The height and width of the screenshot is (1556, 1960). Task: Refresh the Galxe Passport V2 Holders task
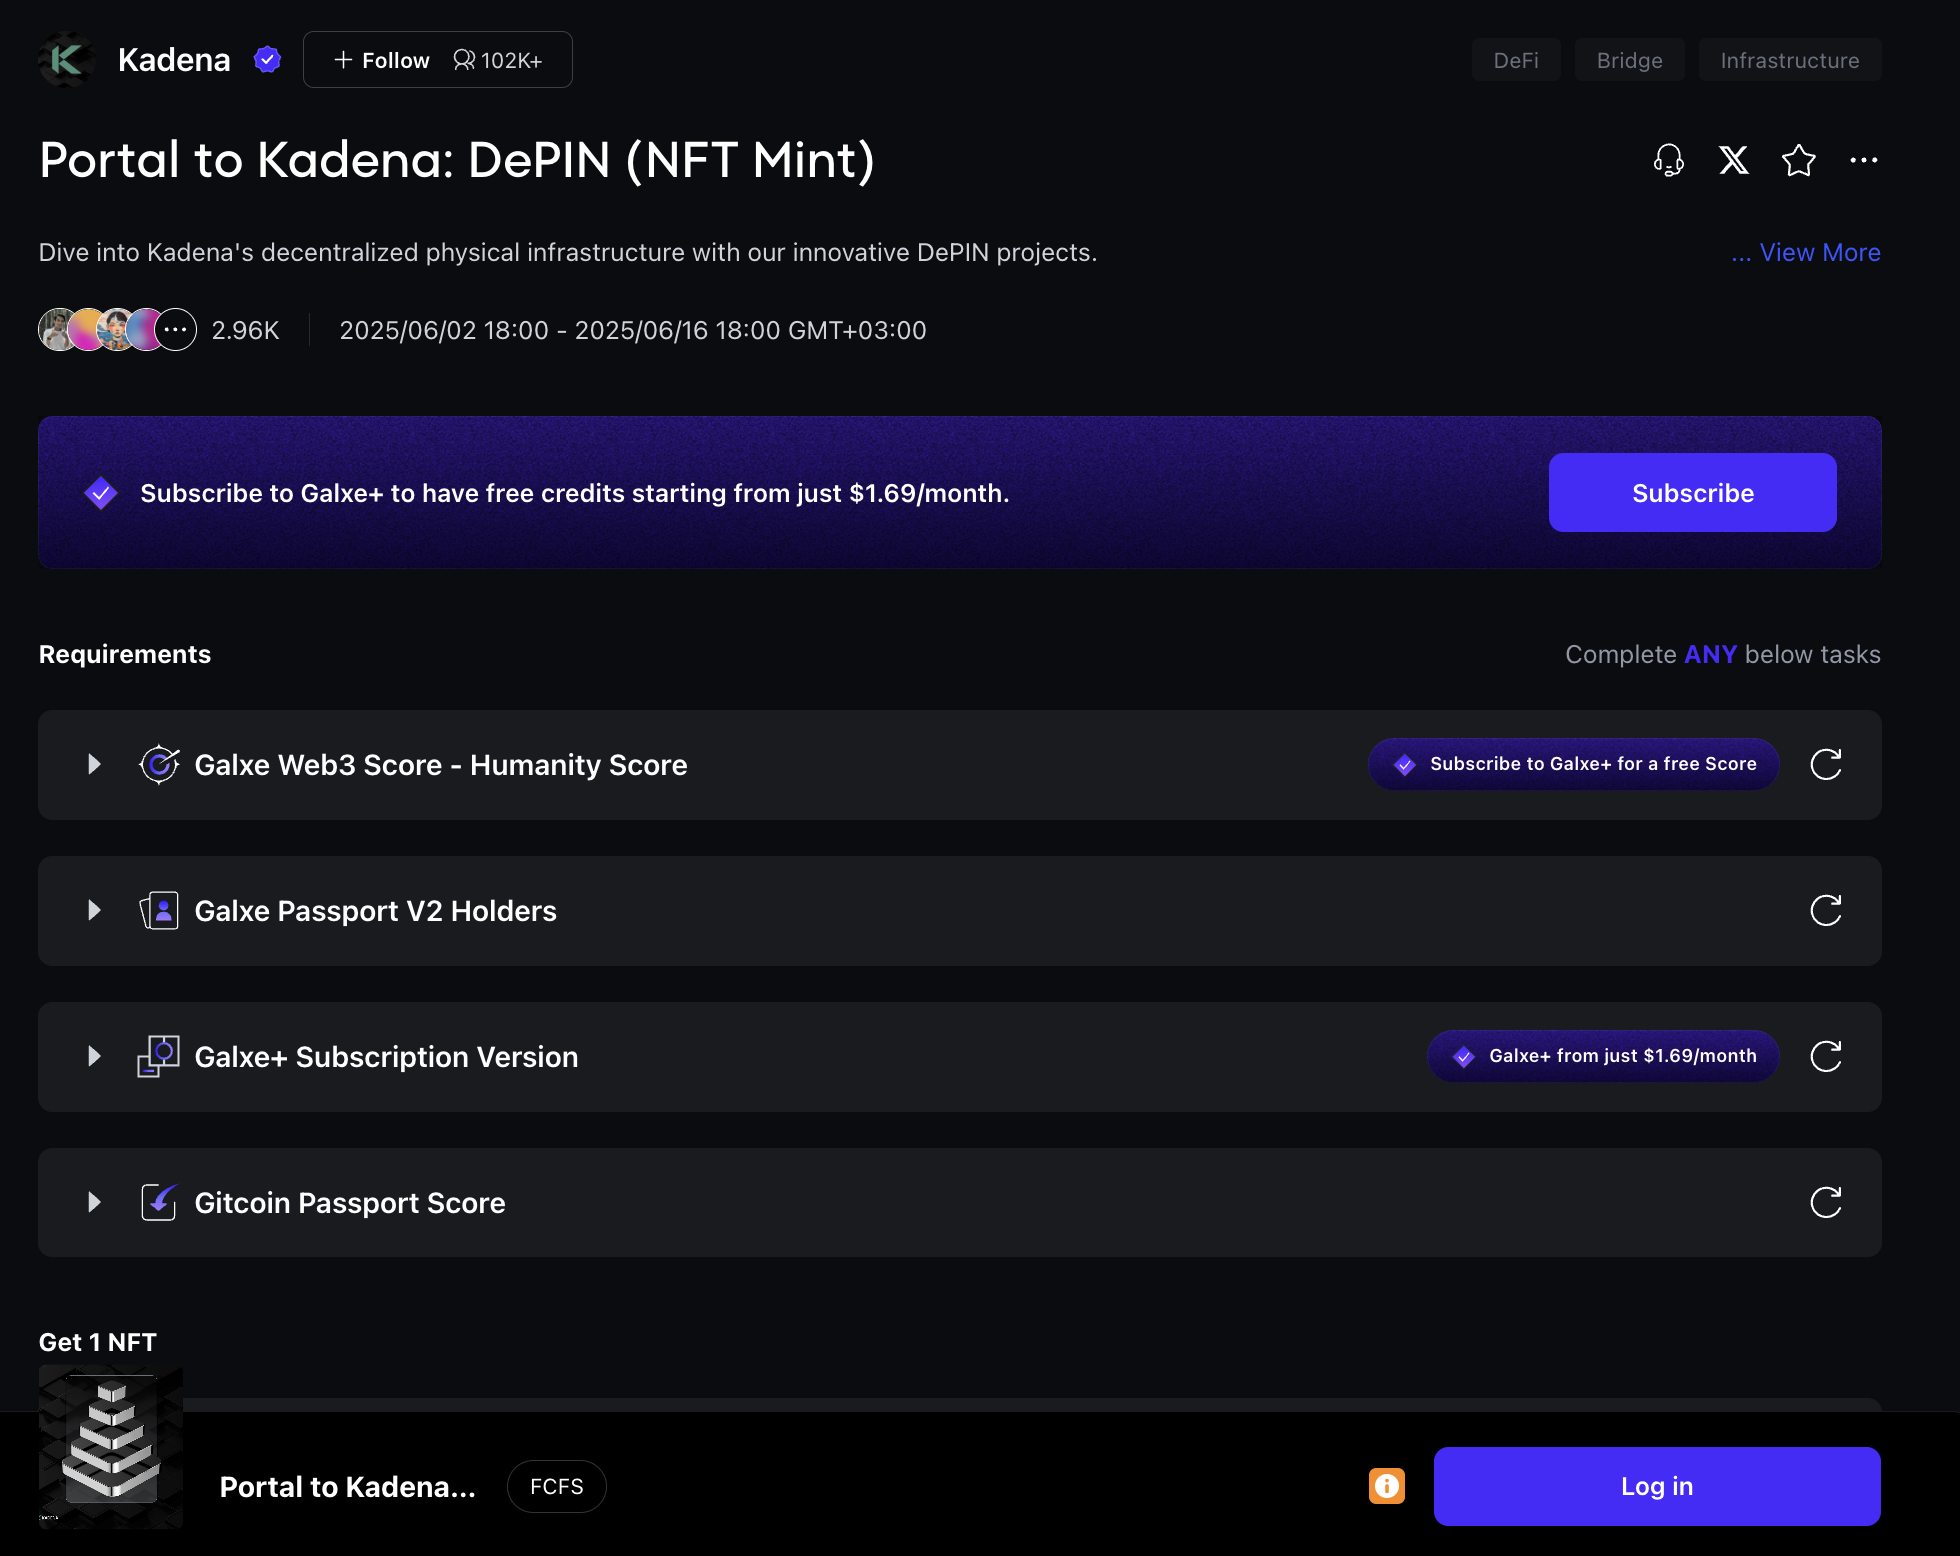(x=1826, y=910)
